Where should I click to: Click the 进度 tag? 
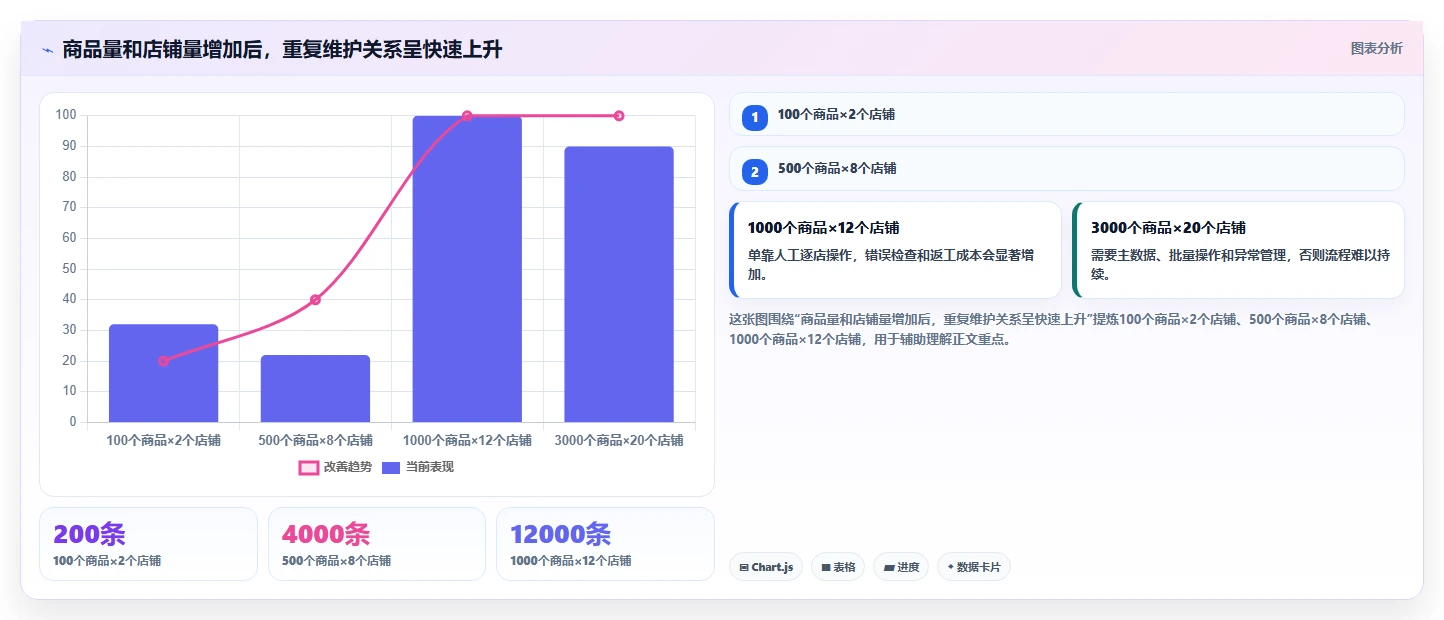[901, 567]
